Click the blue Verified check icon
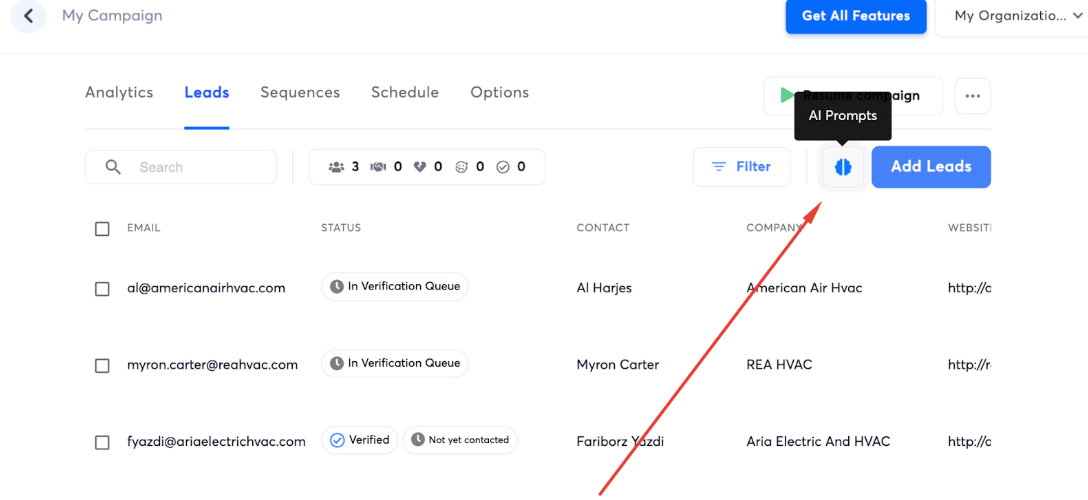This screenshot has height=500, width=1088. click(337, 440)
